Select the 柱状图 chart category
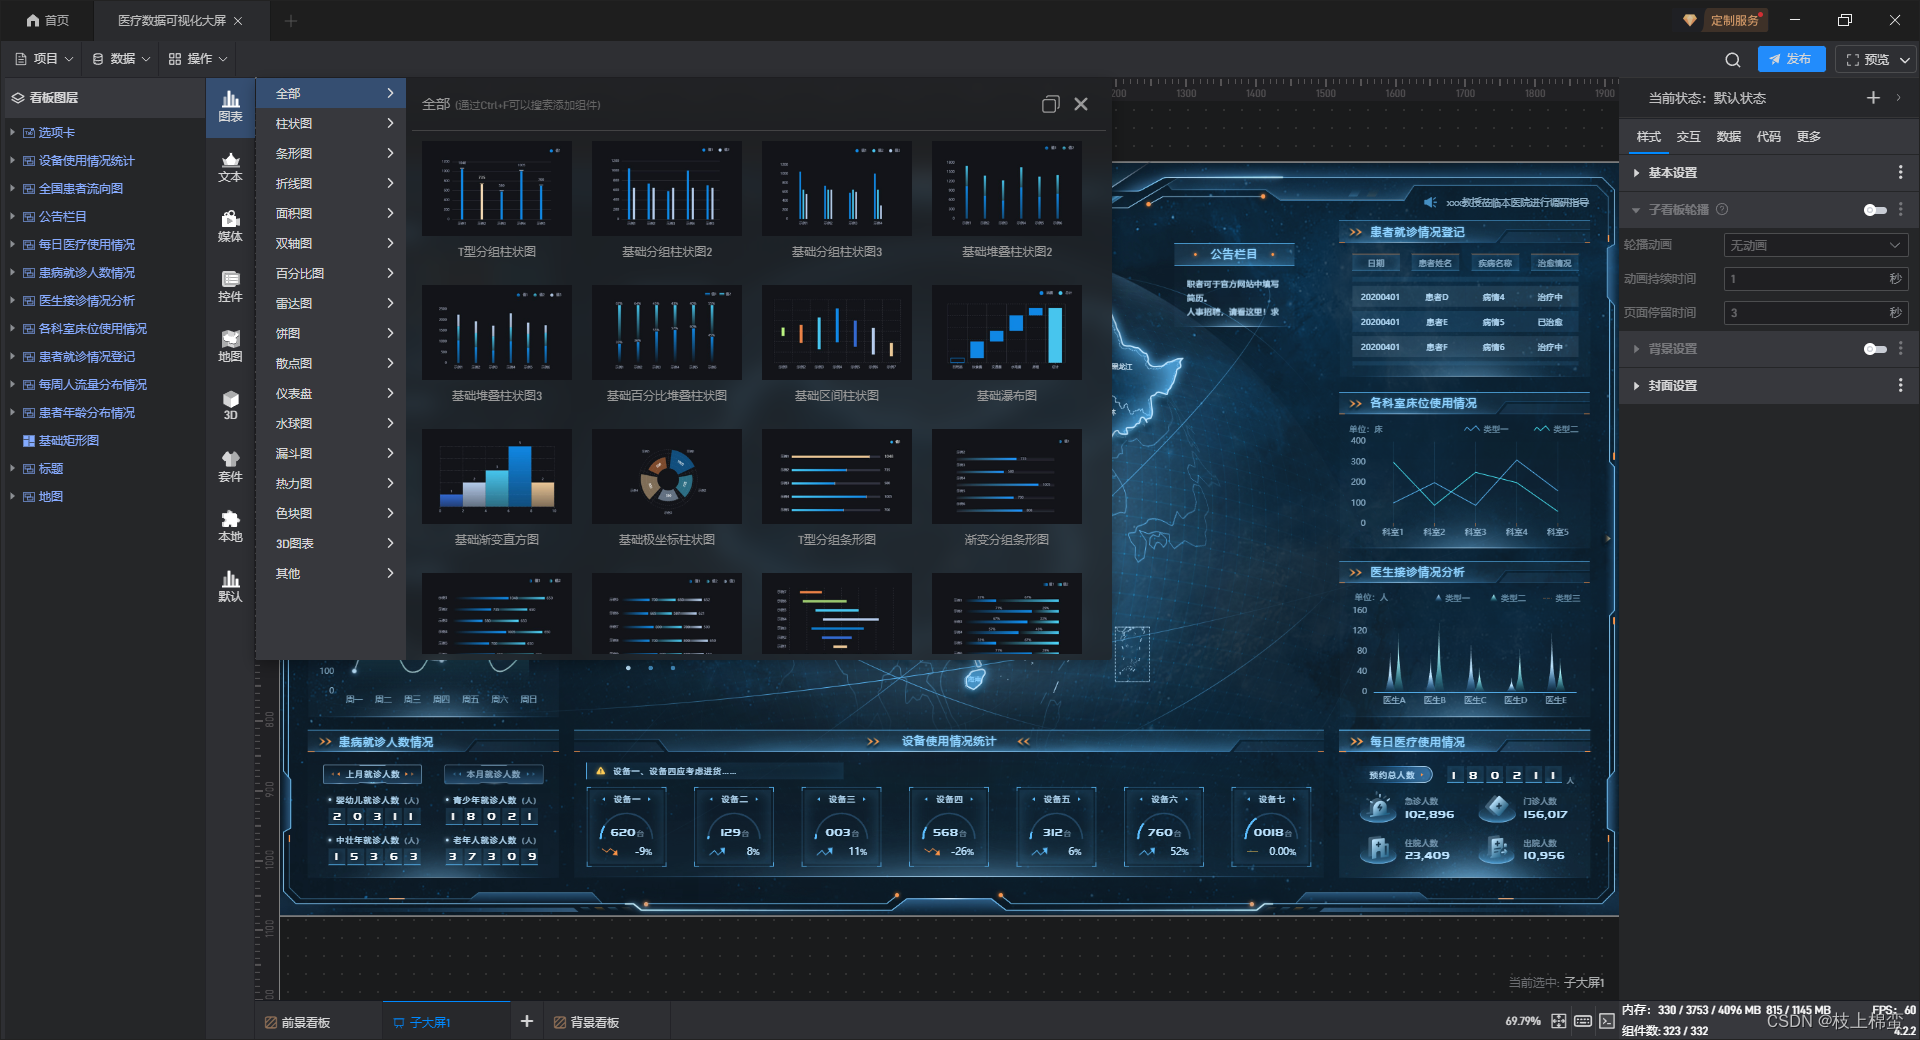 click(333, 123)
